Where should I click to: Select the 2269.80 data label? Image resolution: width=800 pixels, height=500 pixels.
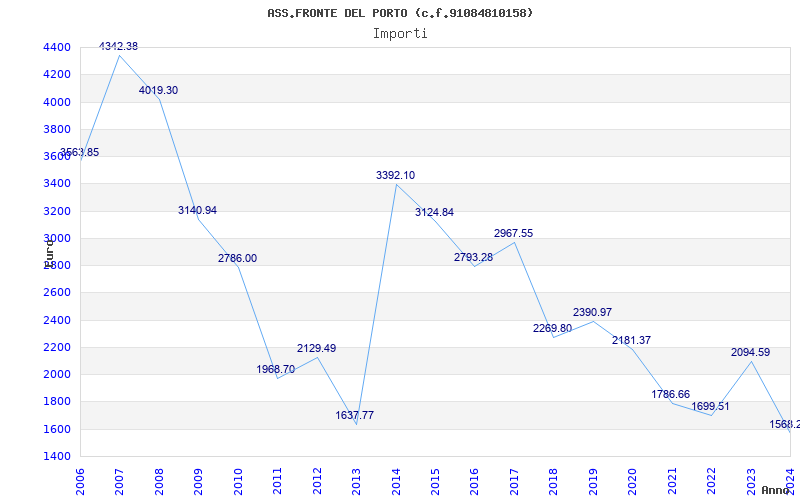pos(553,328)
